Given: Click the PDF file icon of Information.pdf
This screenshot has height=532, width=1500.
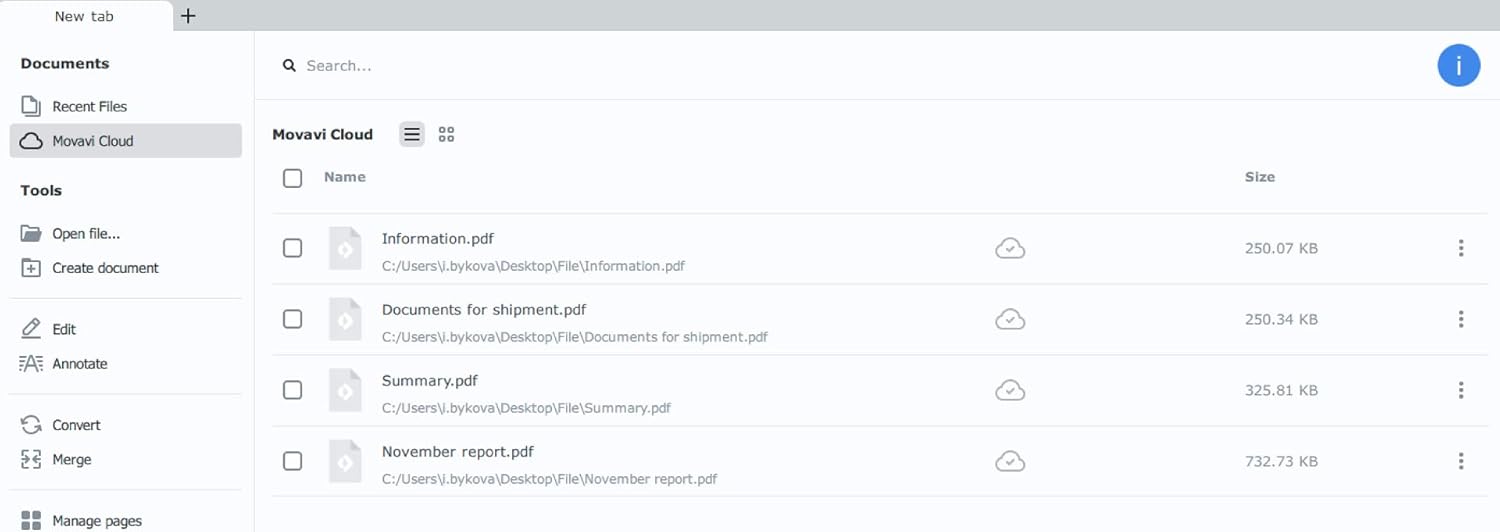Looking at the screenshot, I should pos(345,249).
